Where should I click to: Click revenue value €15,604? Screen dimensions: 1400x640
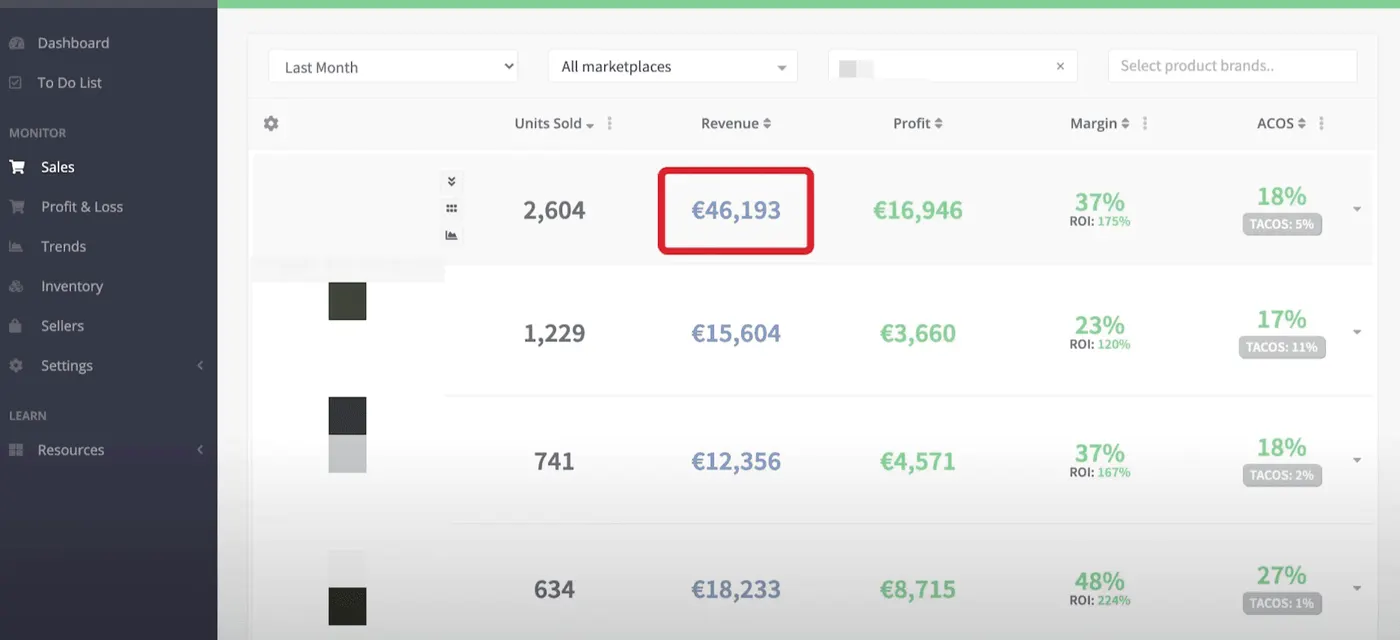(736, 334)
